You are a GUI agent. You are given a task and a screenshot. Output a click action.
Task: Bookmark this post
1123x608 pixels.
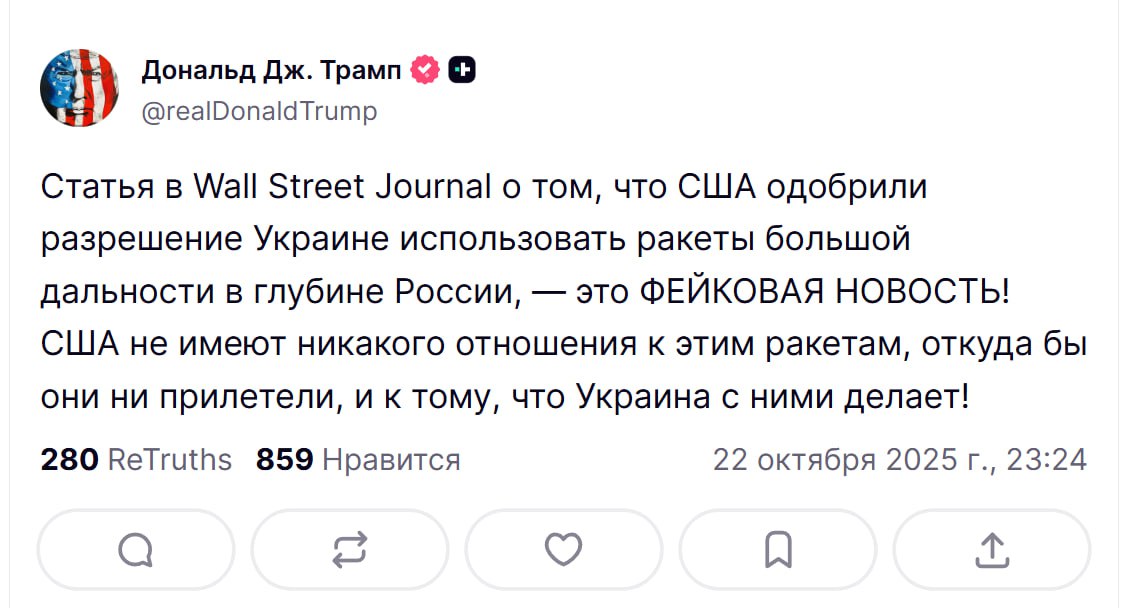[x=777, y=548]
